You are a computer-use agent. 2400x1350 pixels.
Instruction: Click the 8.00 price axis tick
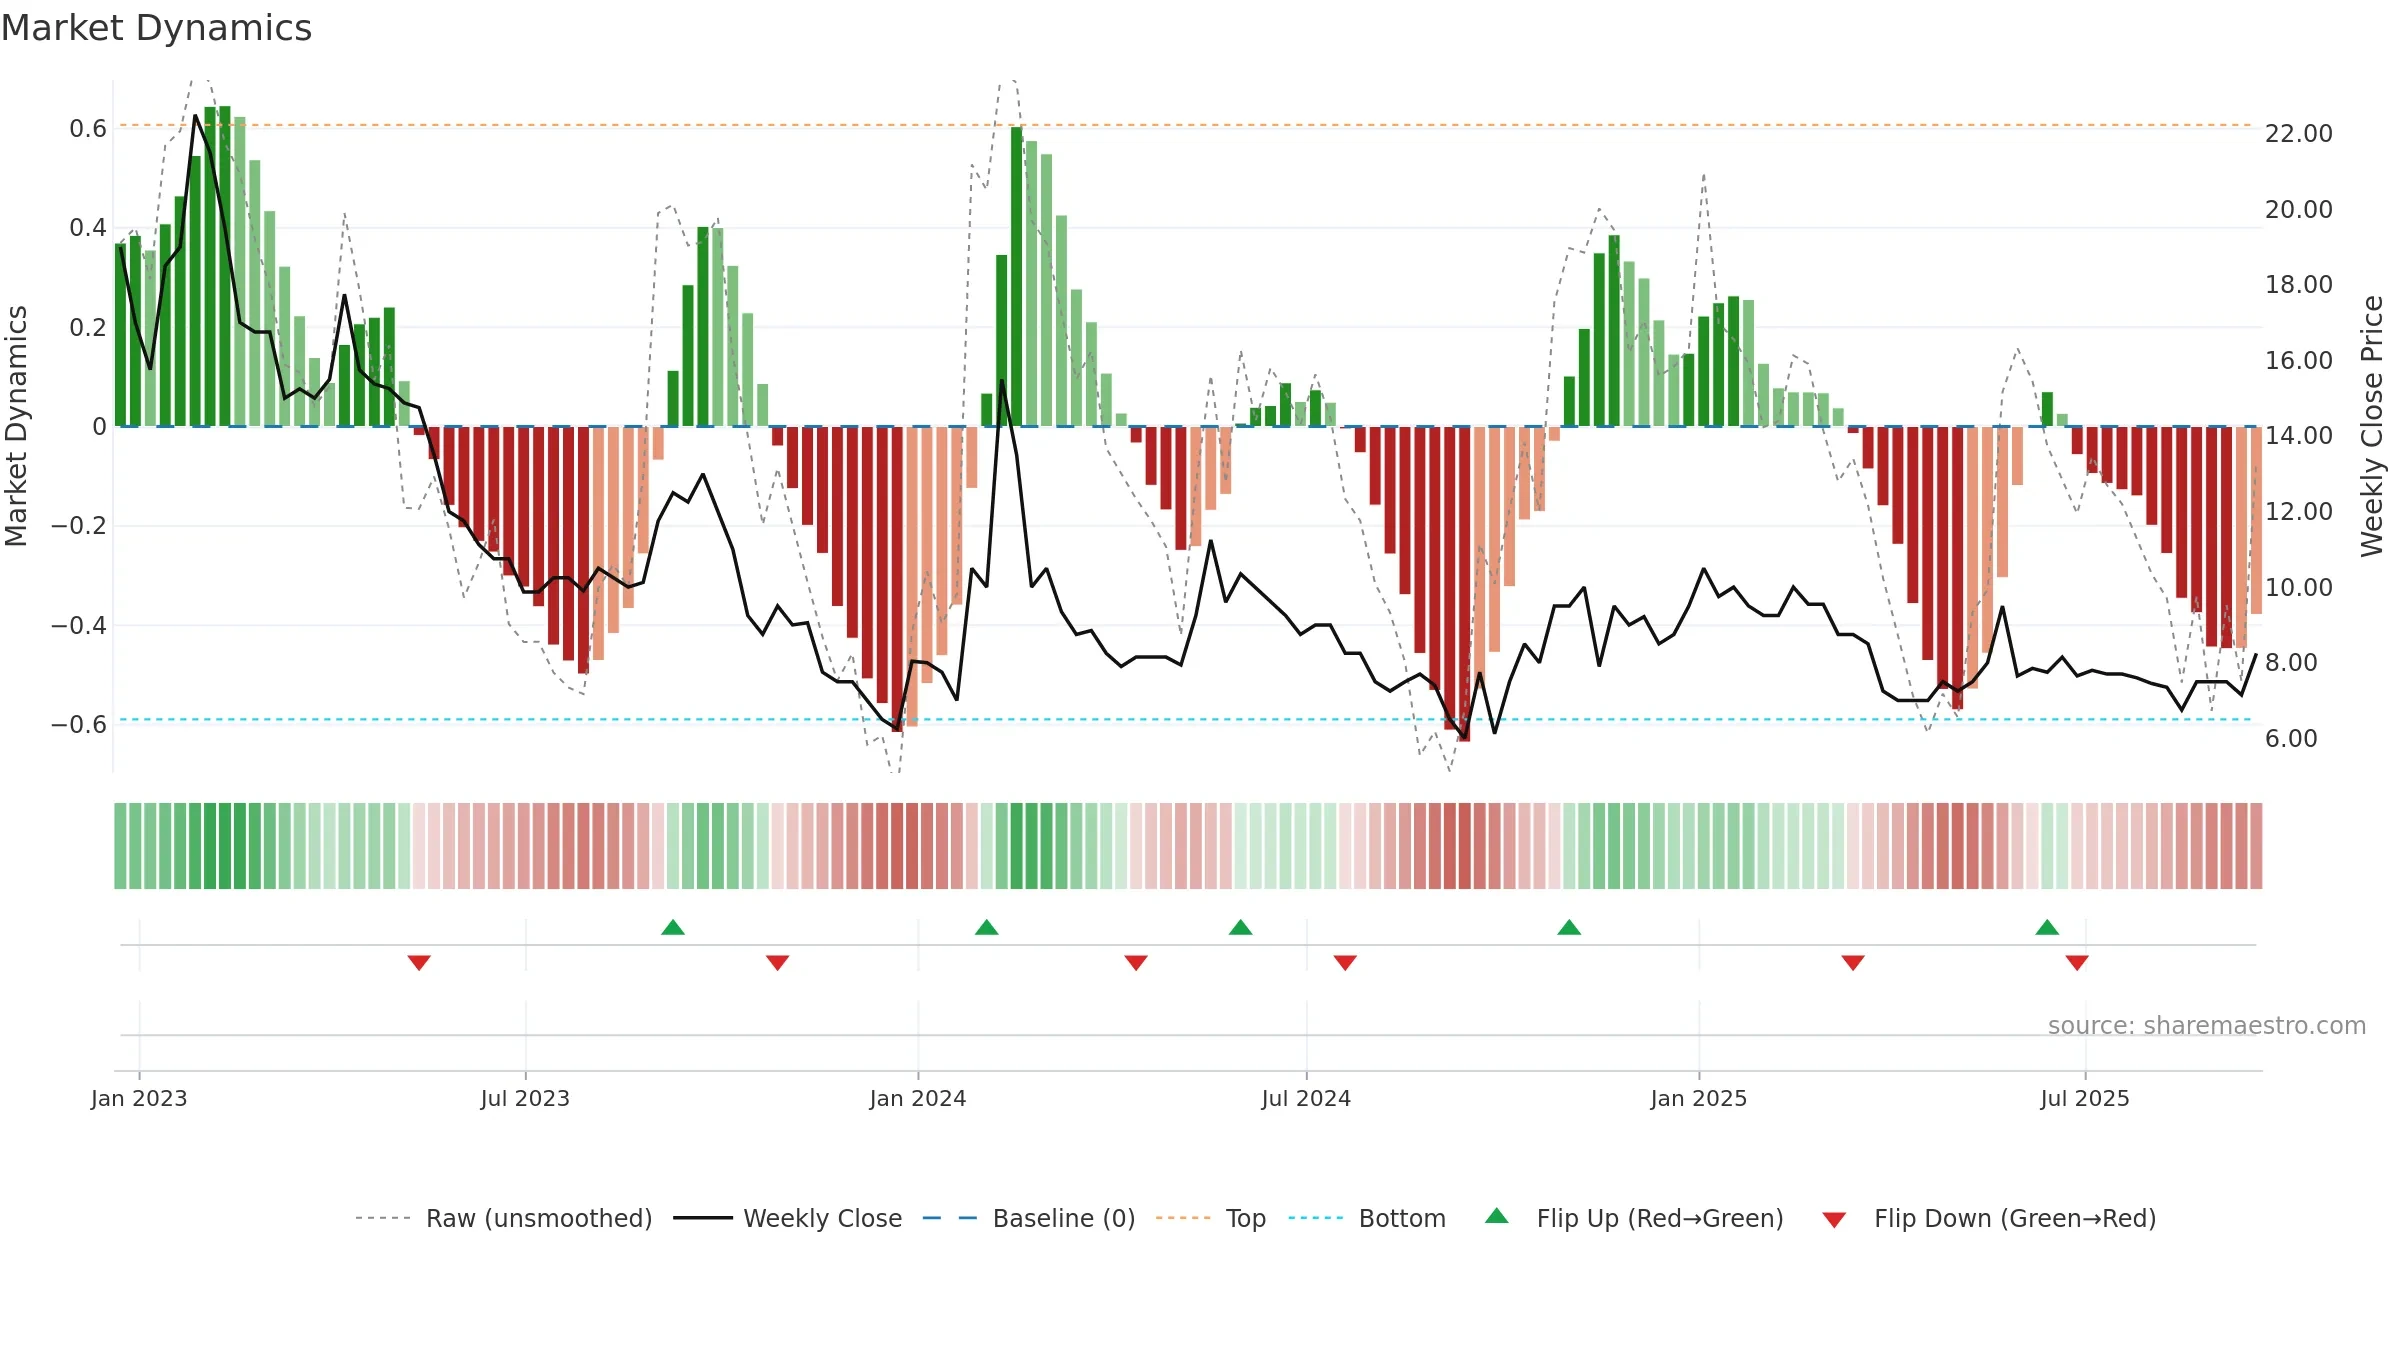point(2291,663)
